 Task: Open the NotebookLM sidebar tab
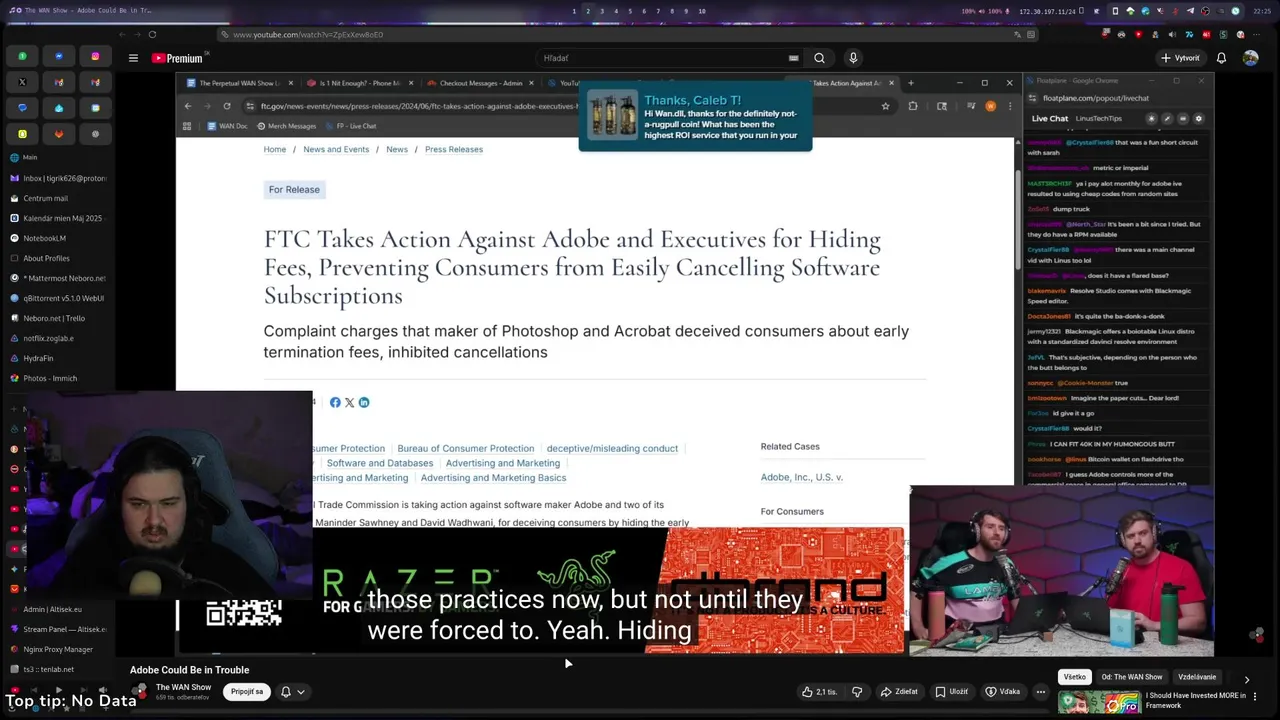click(x=58, y=238)
